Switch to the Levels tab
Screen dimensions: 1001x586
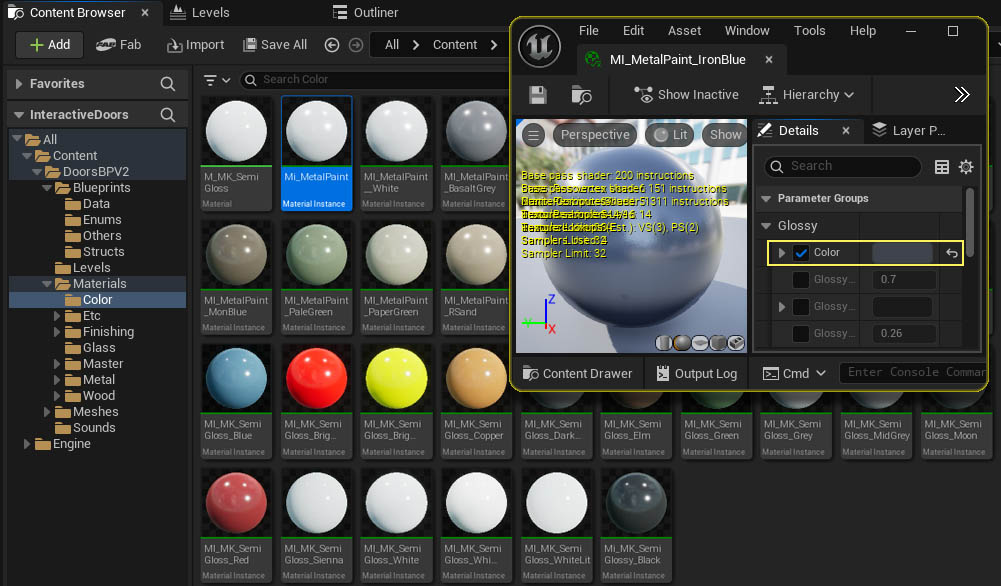coord(199,12)
